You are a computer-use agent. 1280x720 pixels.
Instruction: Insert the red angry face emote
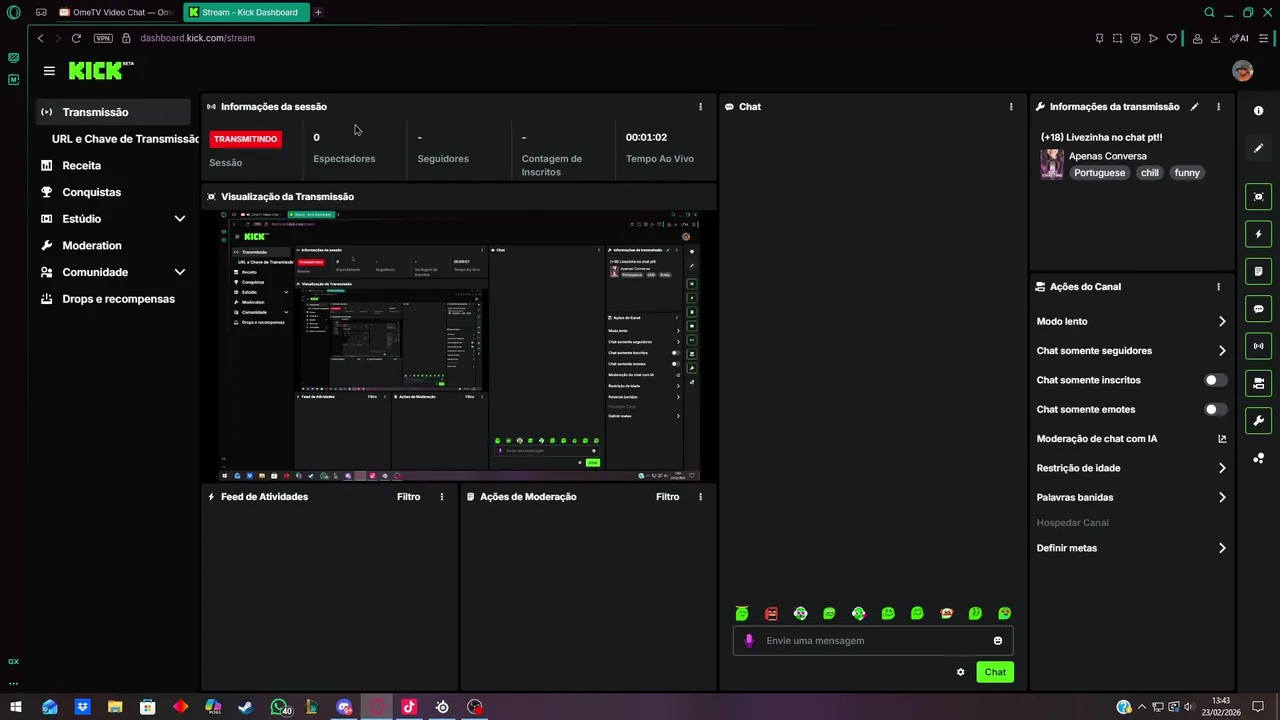771,613
